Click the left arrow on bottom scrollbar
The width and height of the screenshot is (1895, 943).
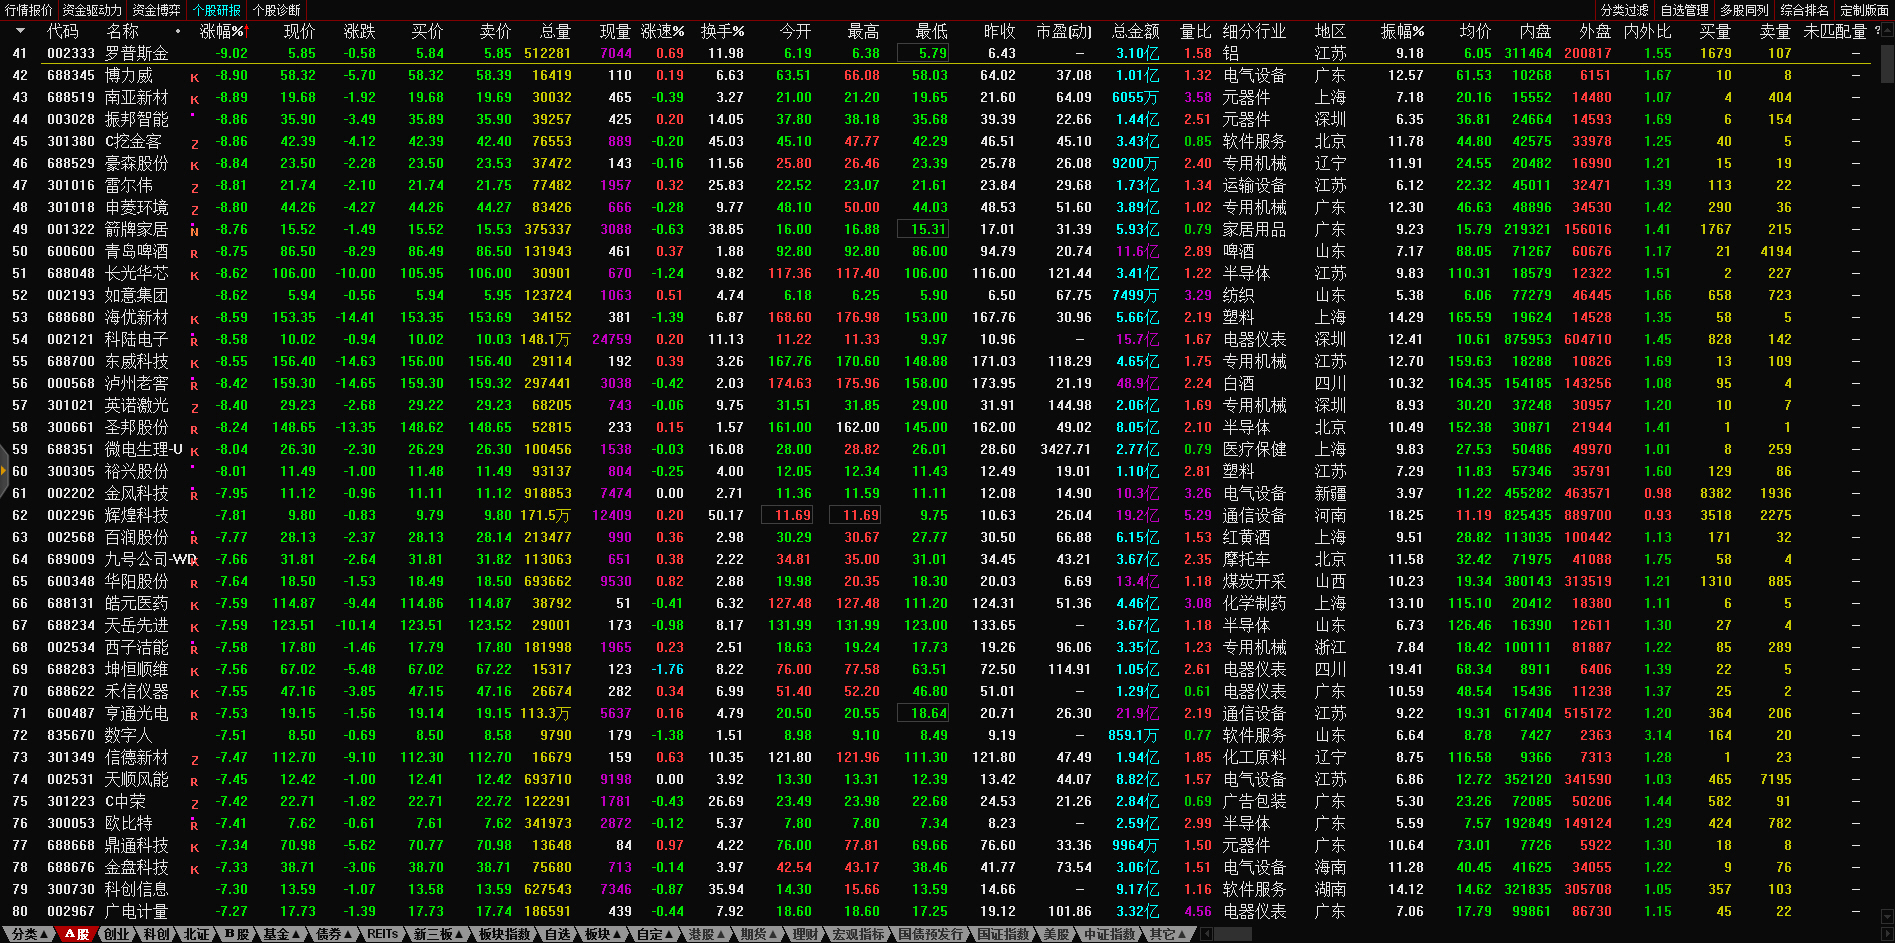pyautogui.click(x=1206, y=934)
